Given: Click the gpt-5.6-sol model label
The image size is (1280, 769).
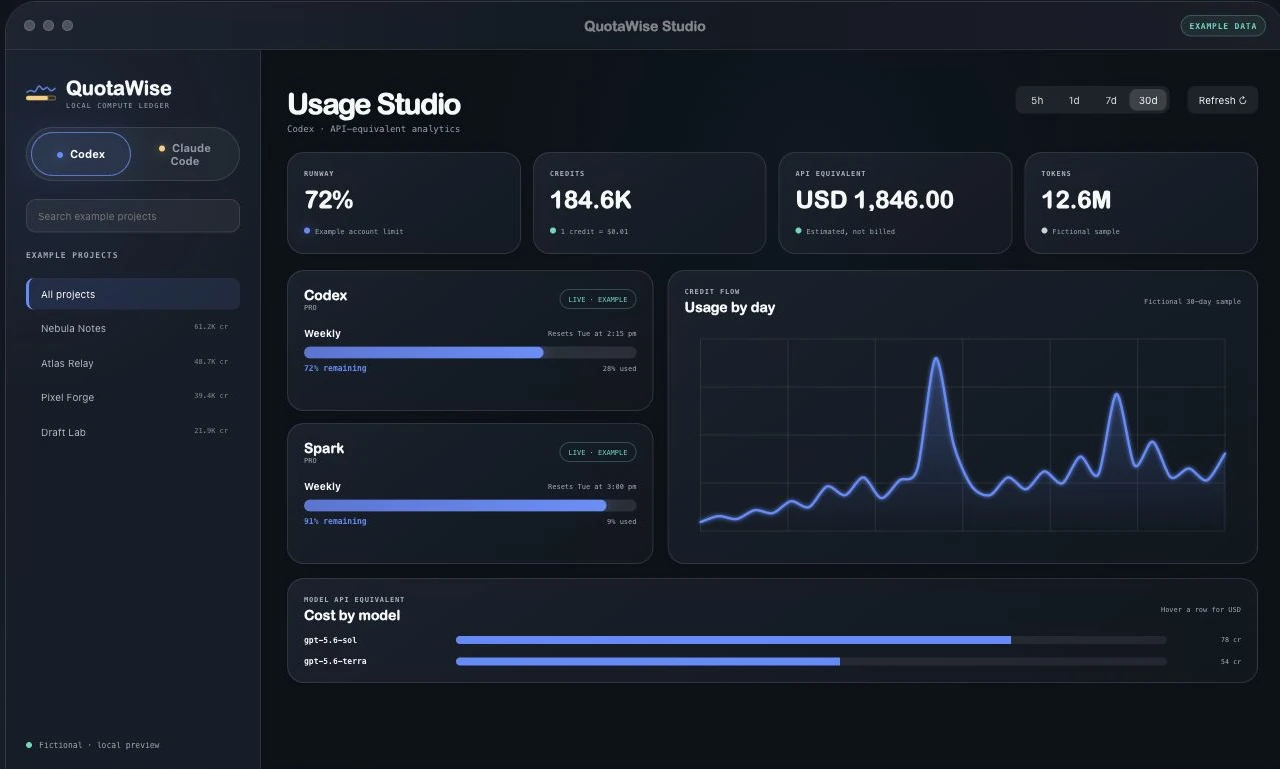Looking at the screenshot, I should pyautogui.click(x=330, y=640).
